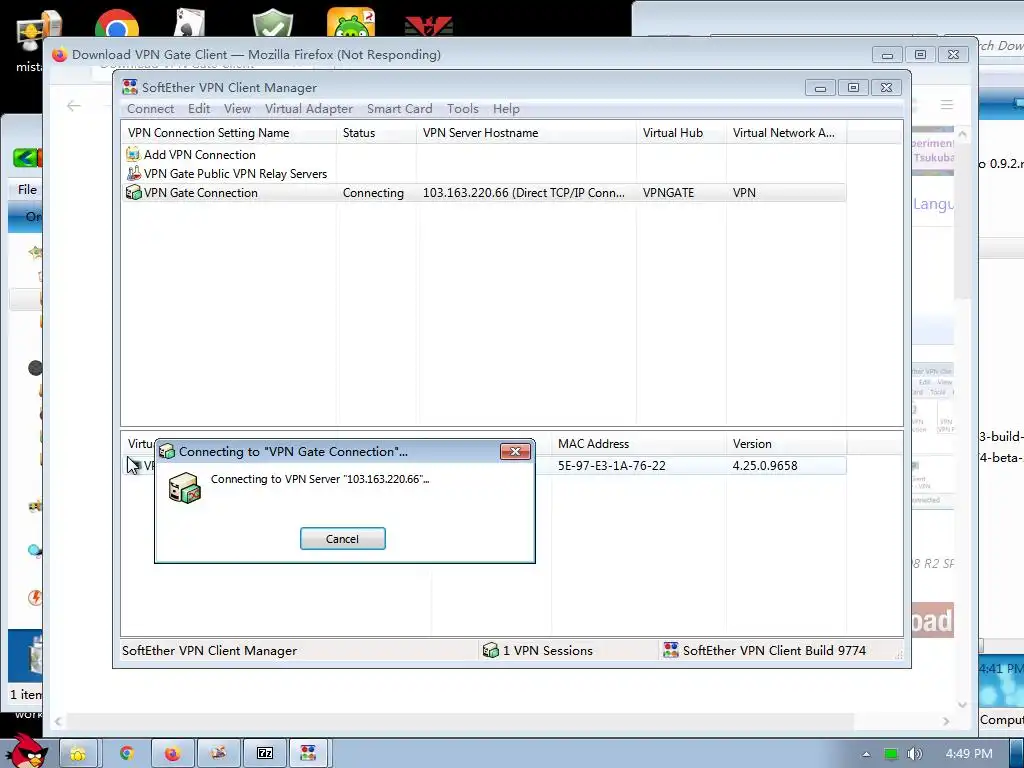Viewport: 1024px width, 768px height.
Task: Open File menu in left background window
Action: (27, 189)
